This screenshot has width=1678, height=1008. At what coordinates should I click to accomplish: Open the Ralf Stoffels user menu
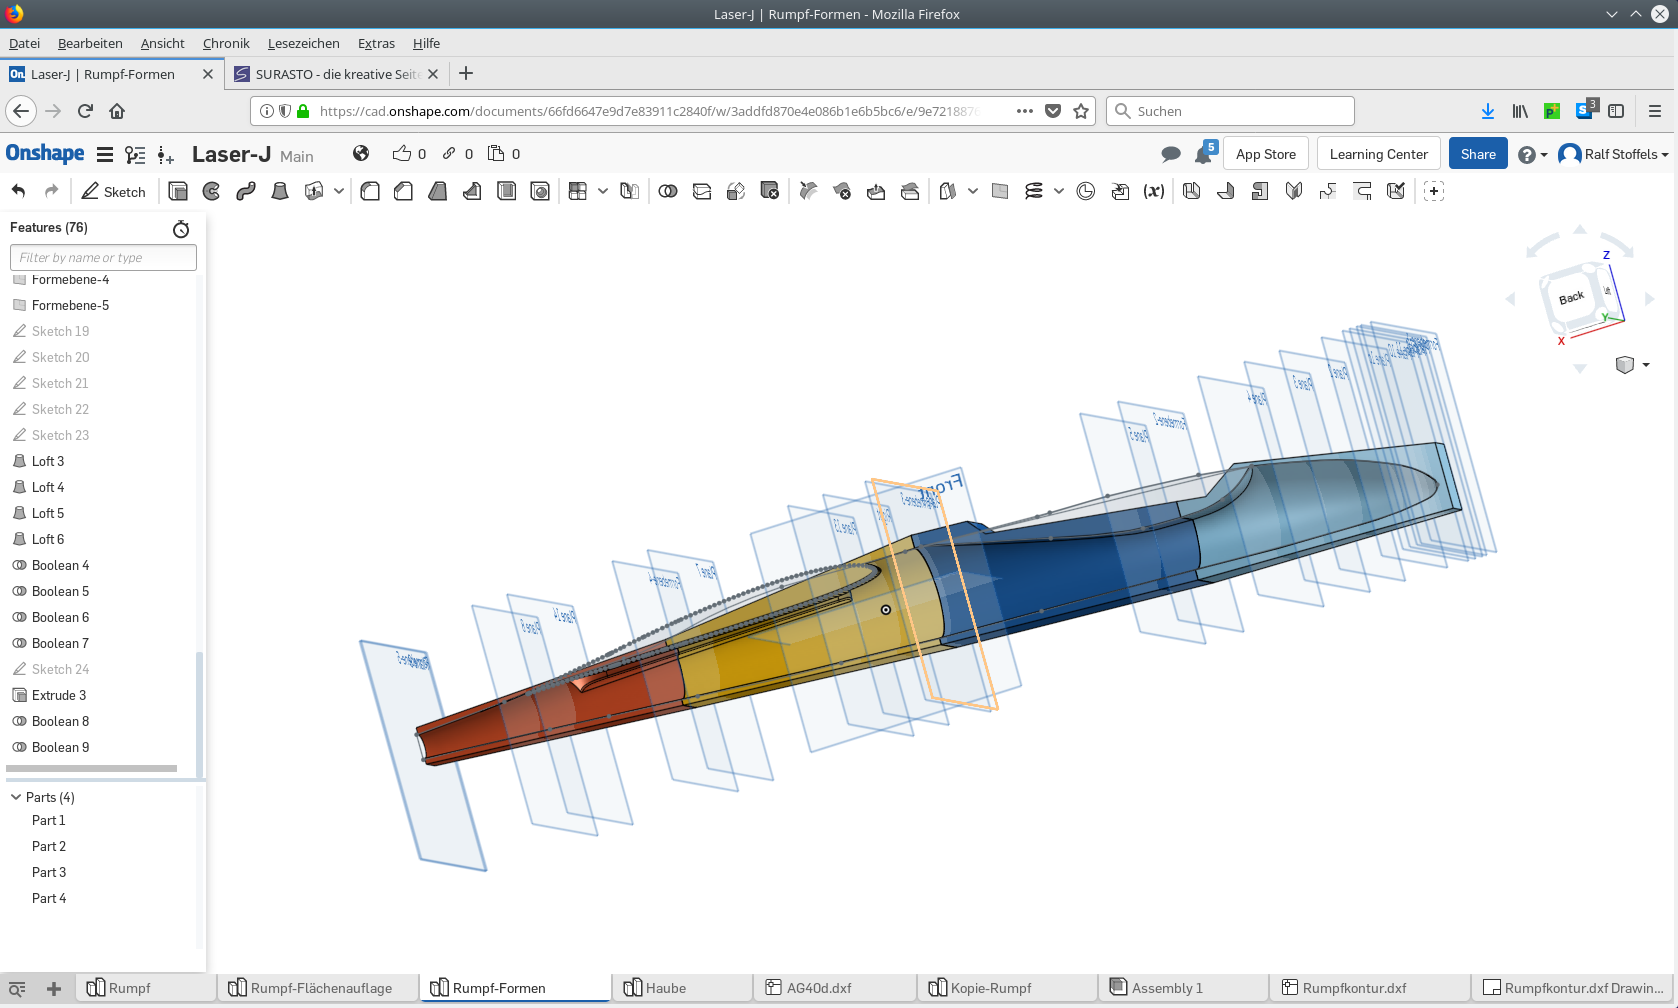[x=1614, y=154]
